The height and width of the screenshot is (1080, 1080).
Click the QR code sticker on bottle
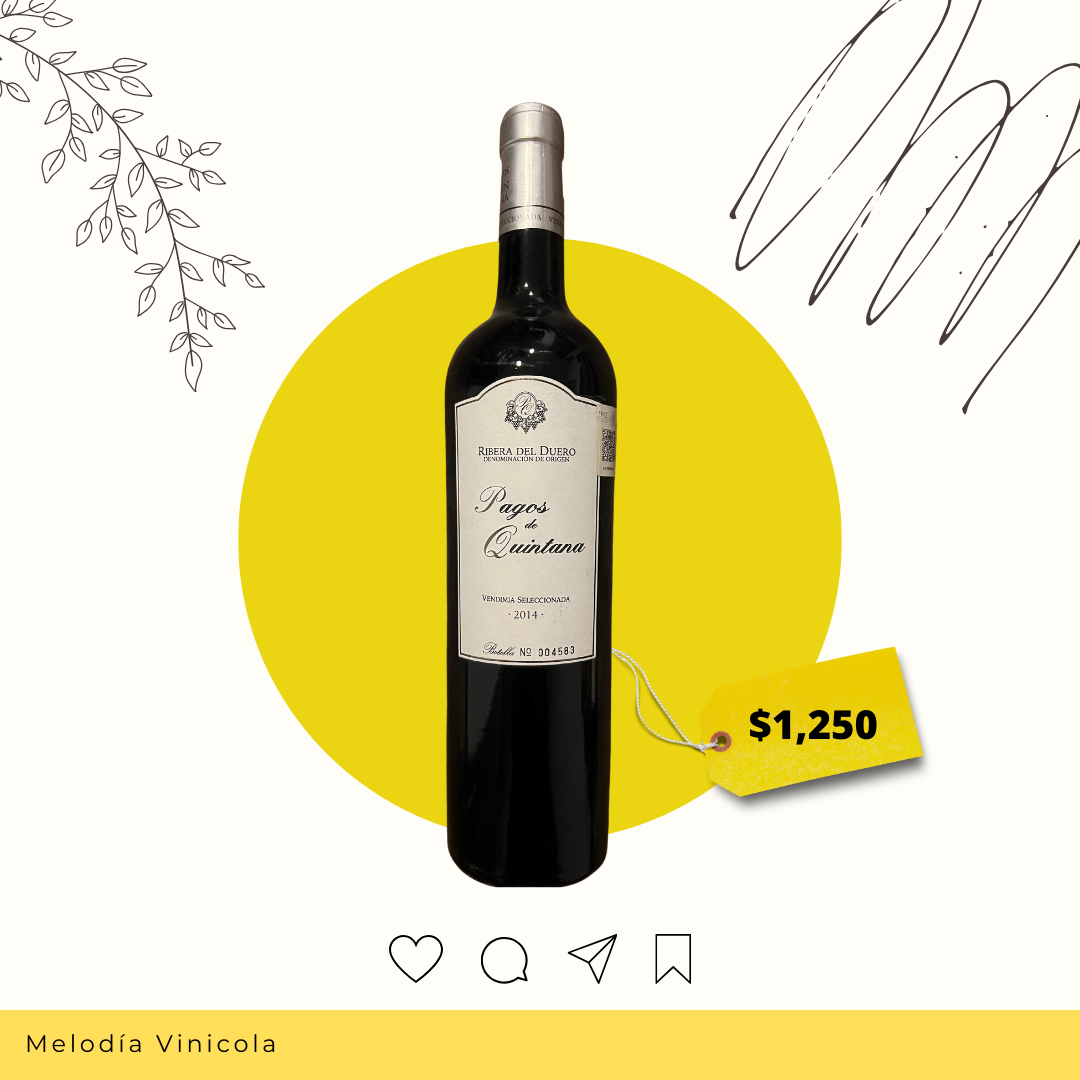[x=608, y=445]
